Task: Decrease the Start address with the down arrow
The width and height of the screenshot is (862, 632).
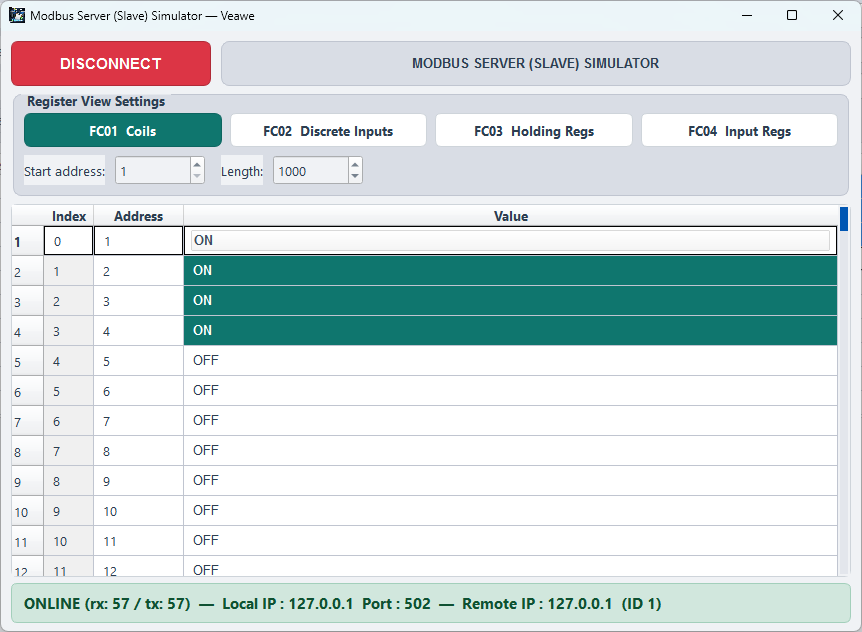Action: [197, 176]
